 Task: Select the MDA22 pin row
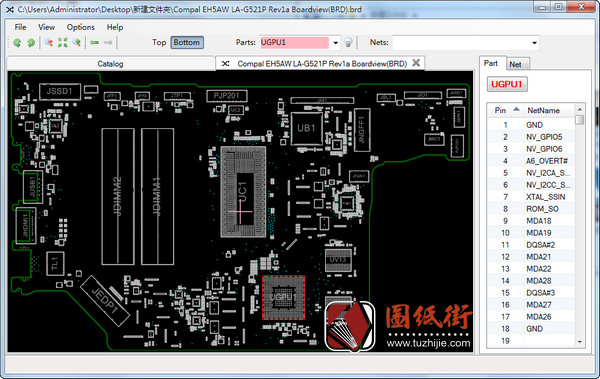(531, 269)
